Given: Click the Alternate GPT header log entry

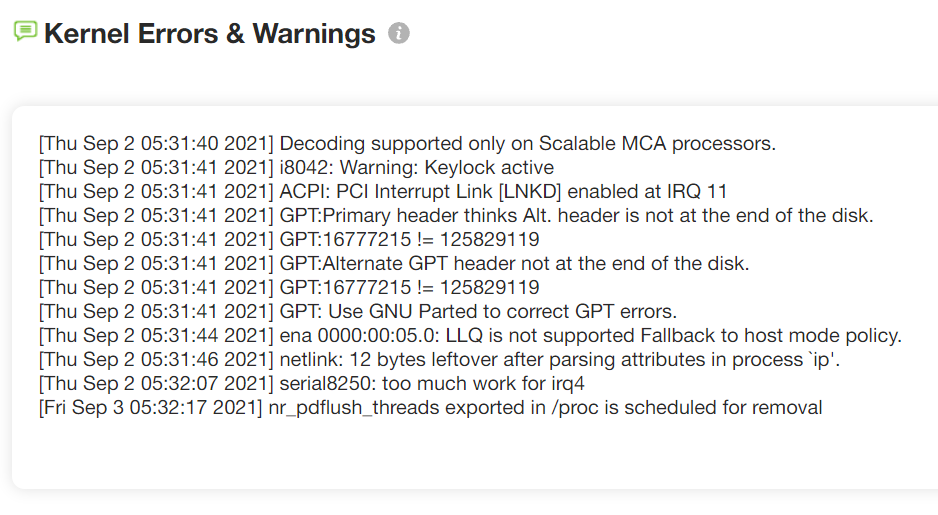Looking at the screenshot, I should click(394, 263).
